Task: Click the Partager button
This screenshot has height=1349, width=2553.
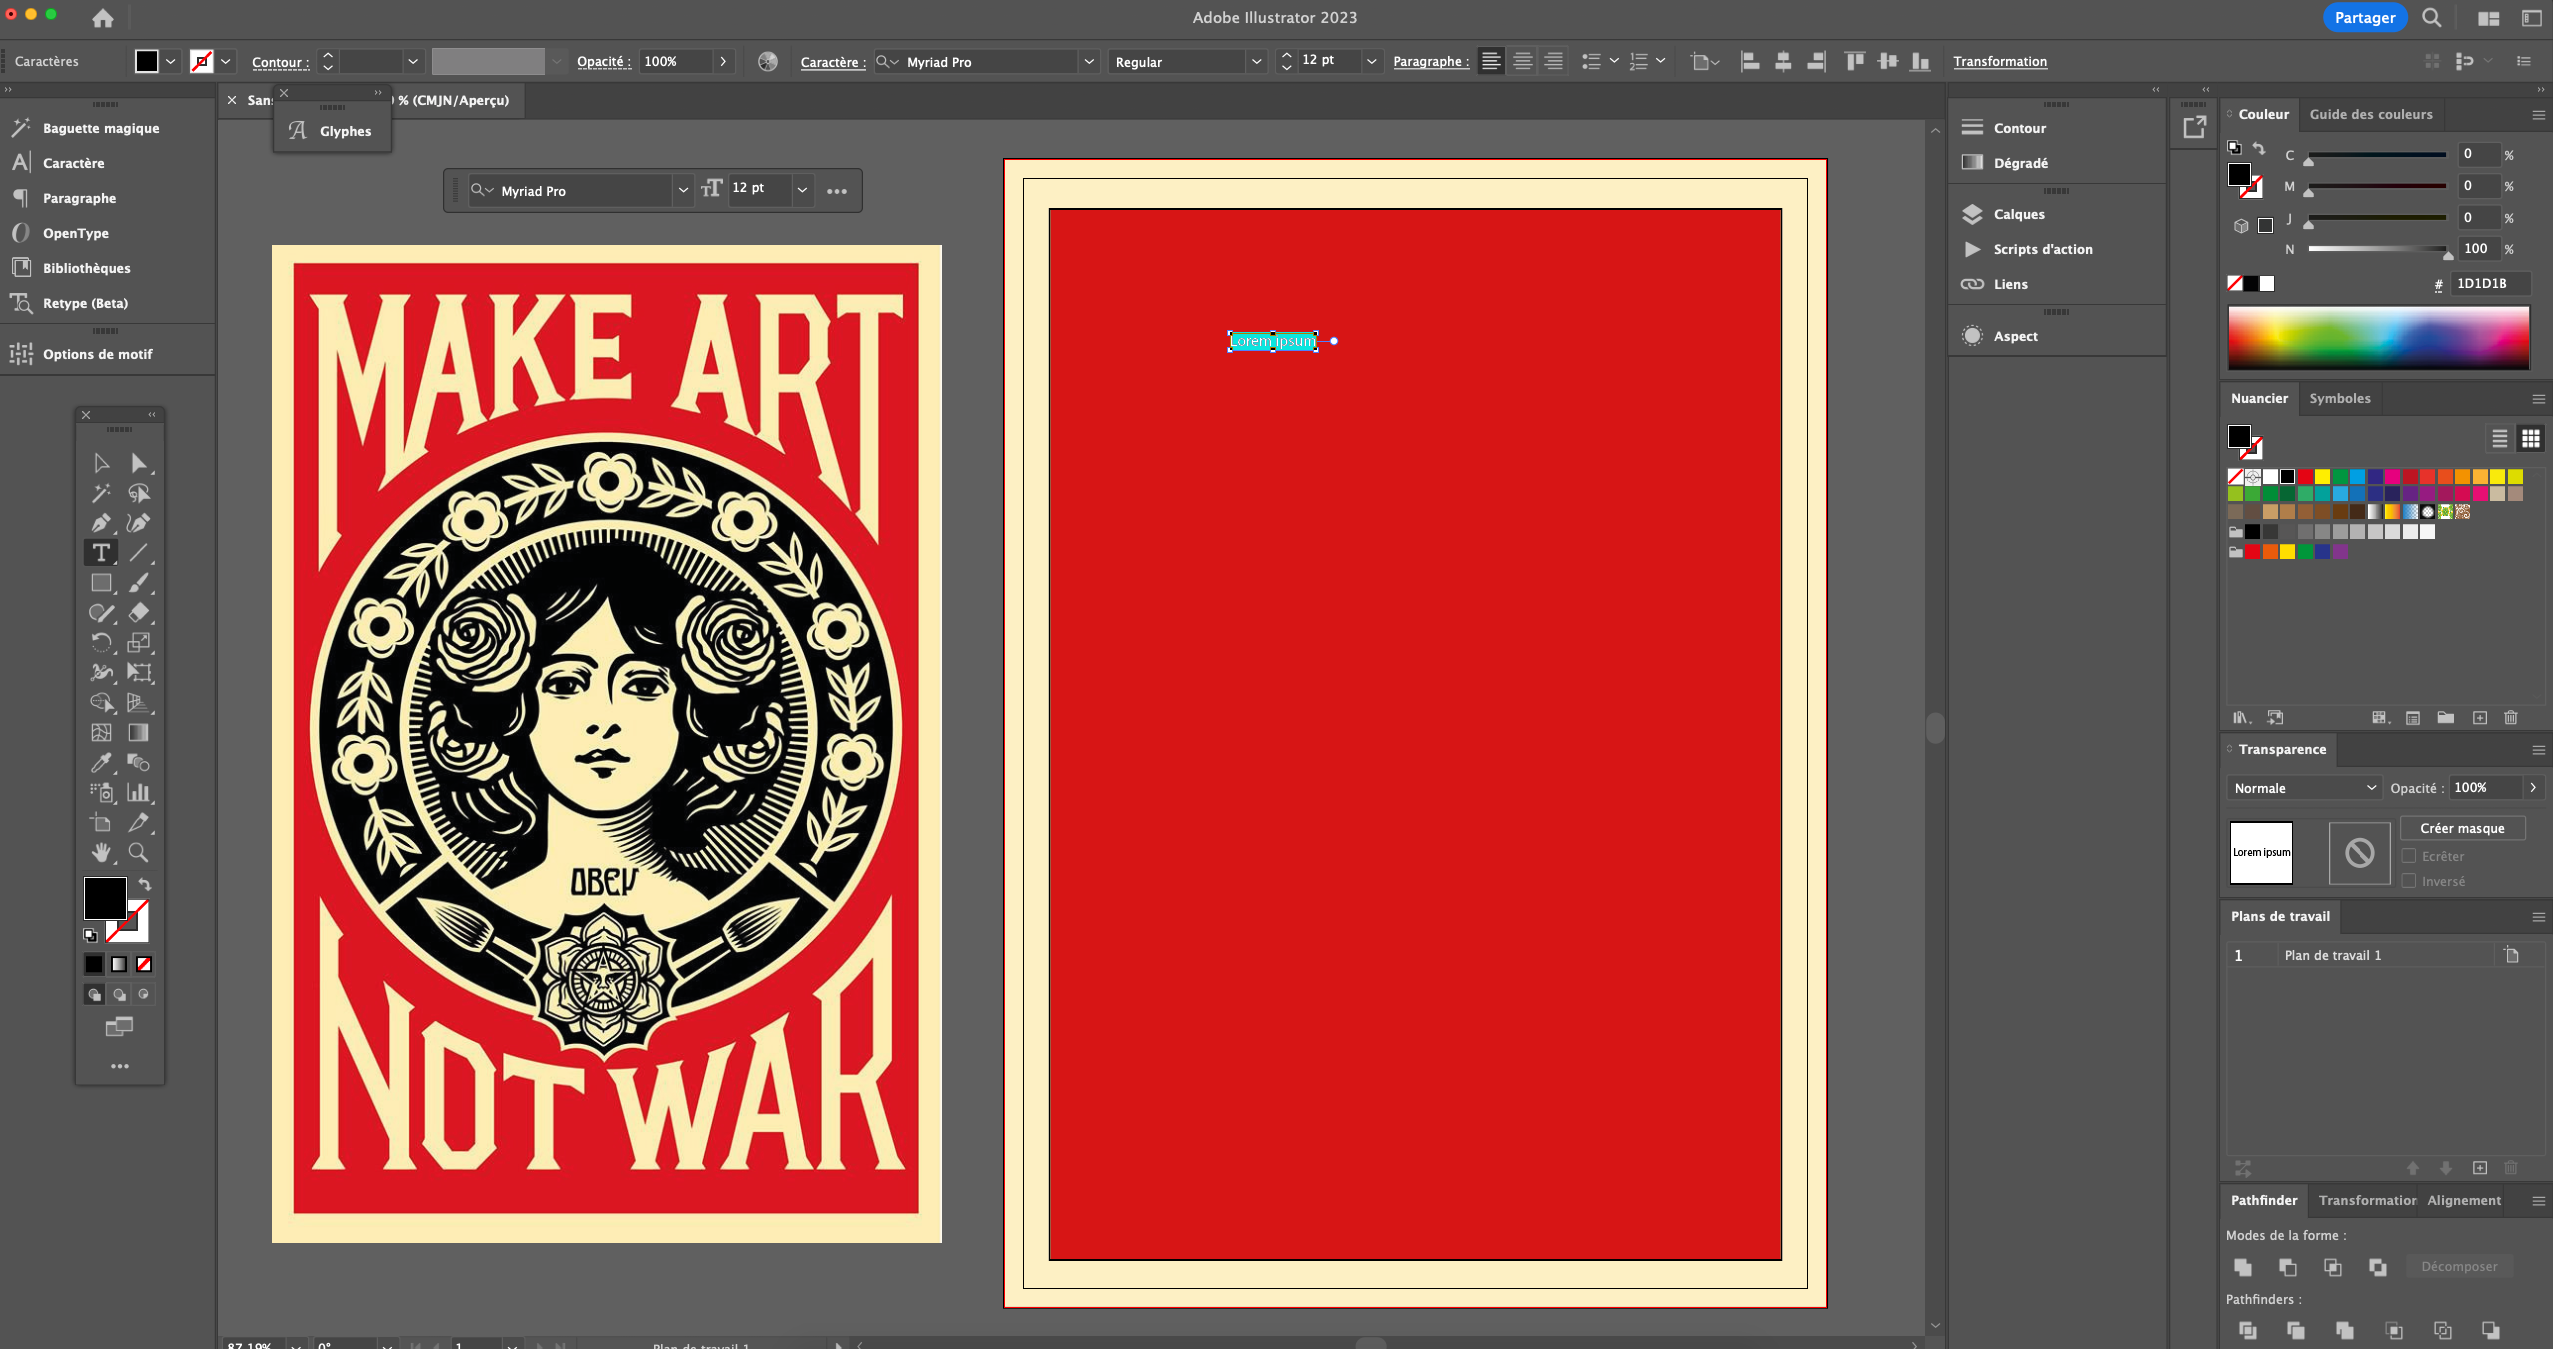Action: [2364, 18]
